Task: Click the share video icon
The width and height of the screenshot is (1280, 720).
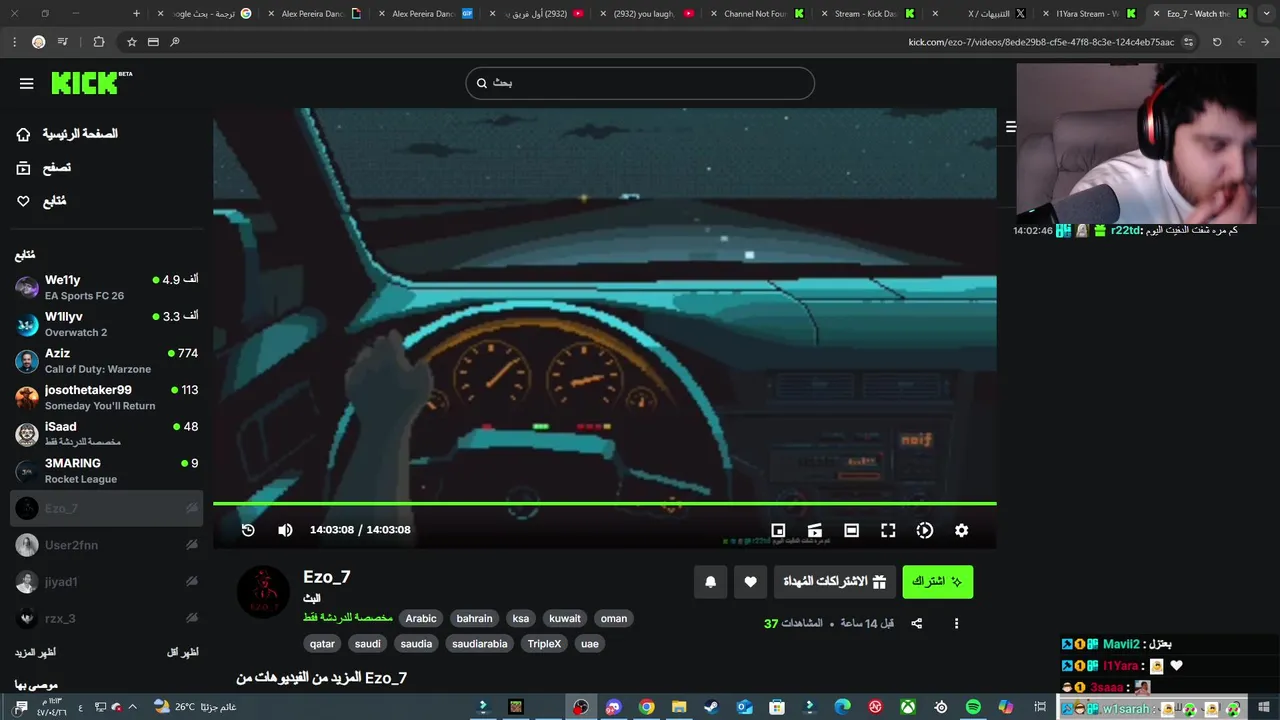Action: point(916,623)
